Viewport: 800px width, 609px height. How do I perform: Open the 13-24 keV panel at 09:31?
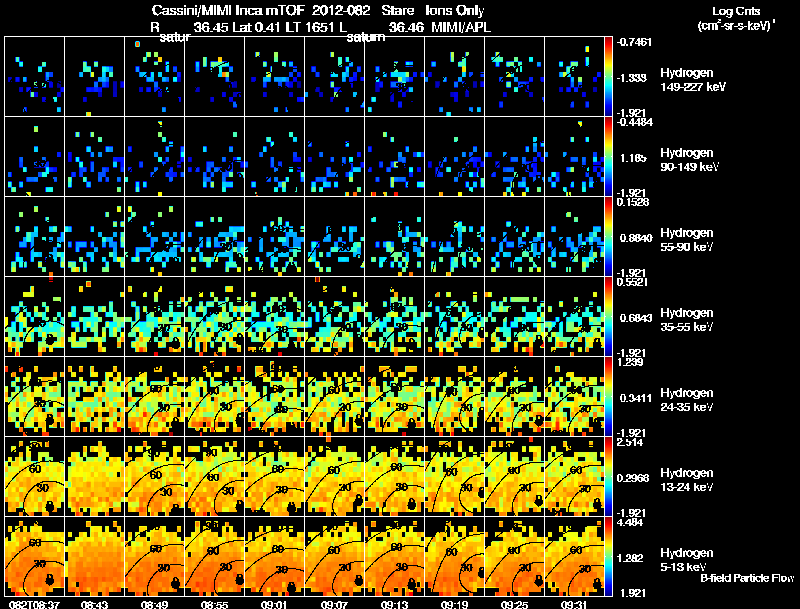pyautogui.click(x=574, y=476)
